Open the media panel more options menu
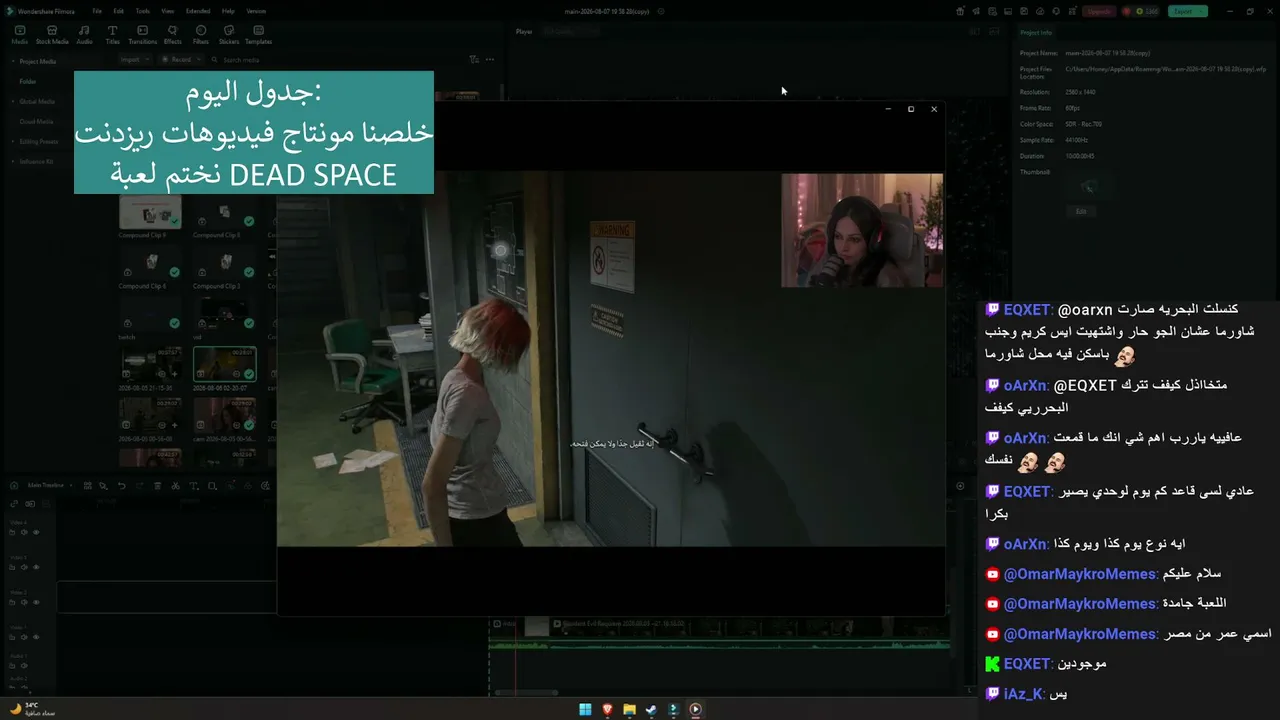The width and height of the screenshot is (1280, 720). (x=490, y=60)
